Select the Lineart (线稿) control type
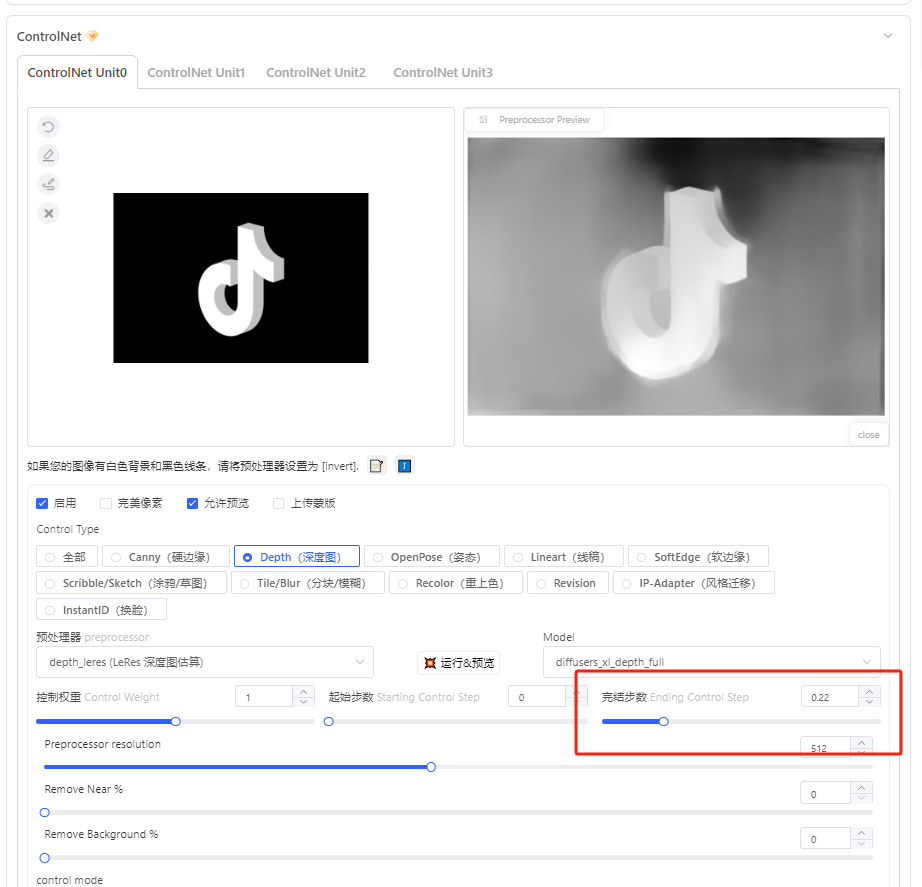Image resolution: width=922 pixels, height=887 pixels. (x=564, y=556)
